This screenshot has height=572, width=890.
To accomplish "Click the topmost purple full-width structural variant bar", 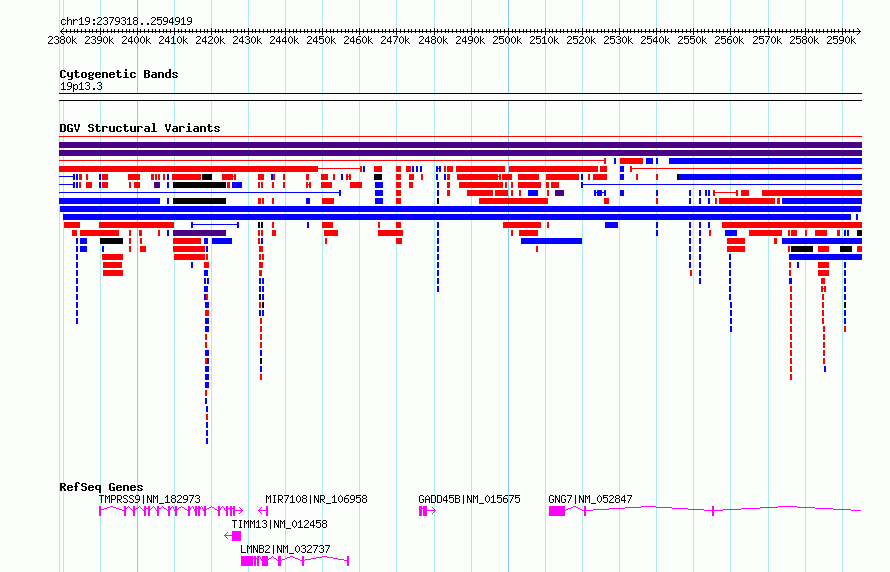I will pos(460,145).
